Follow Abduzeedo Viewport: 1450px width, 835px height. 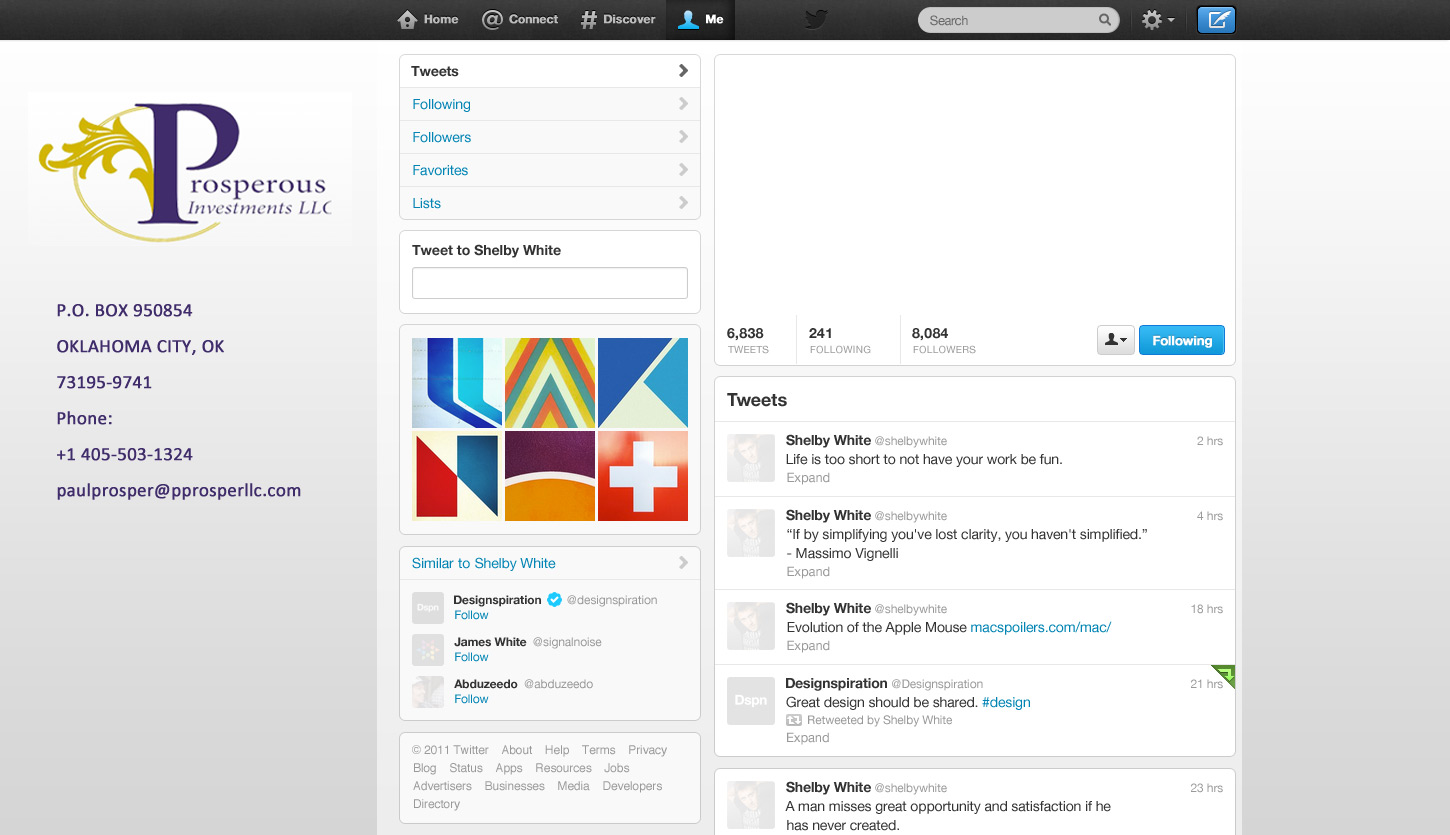[471, 699]
